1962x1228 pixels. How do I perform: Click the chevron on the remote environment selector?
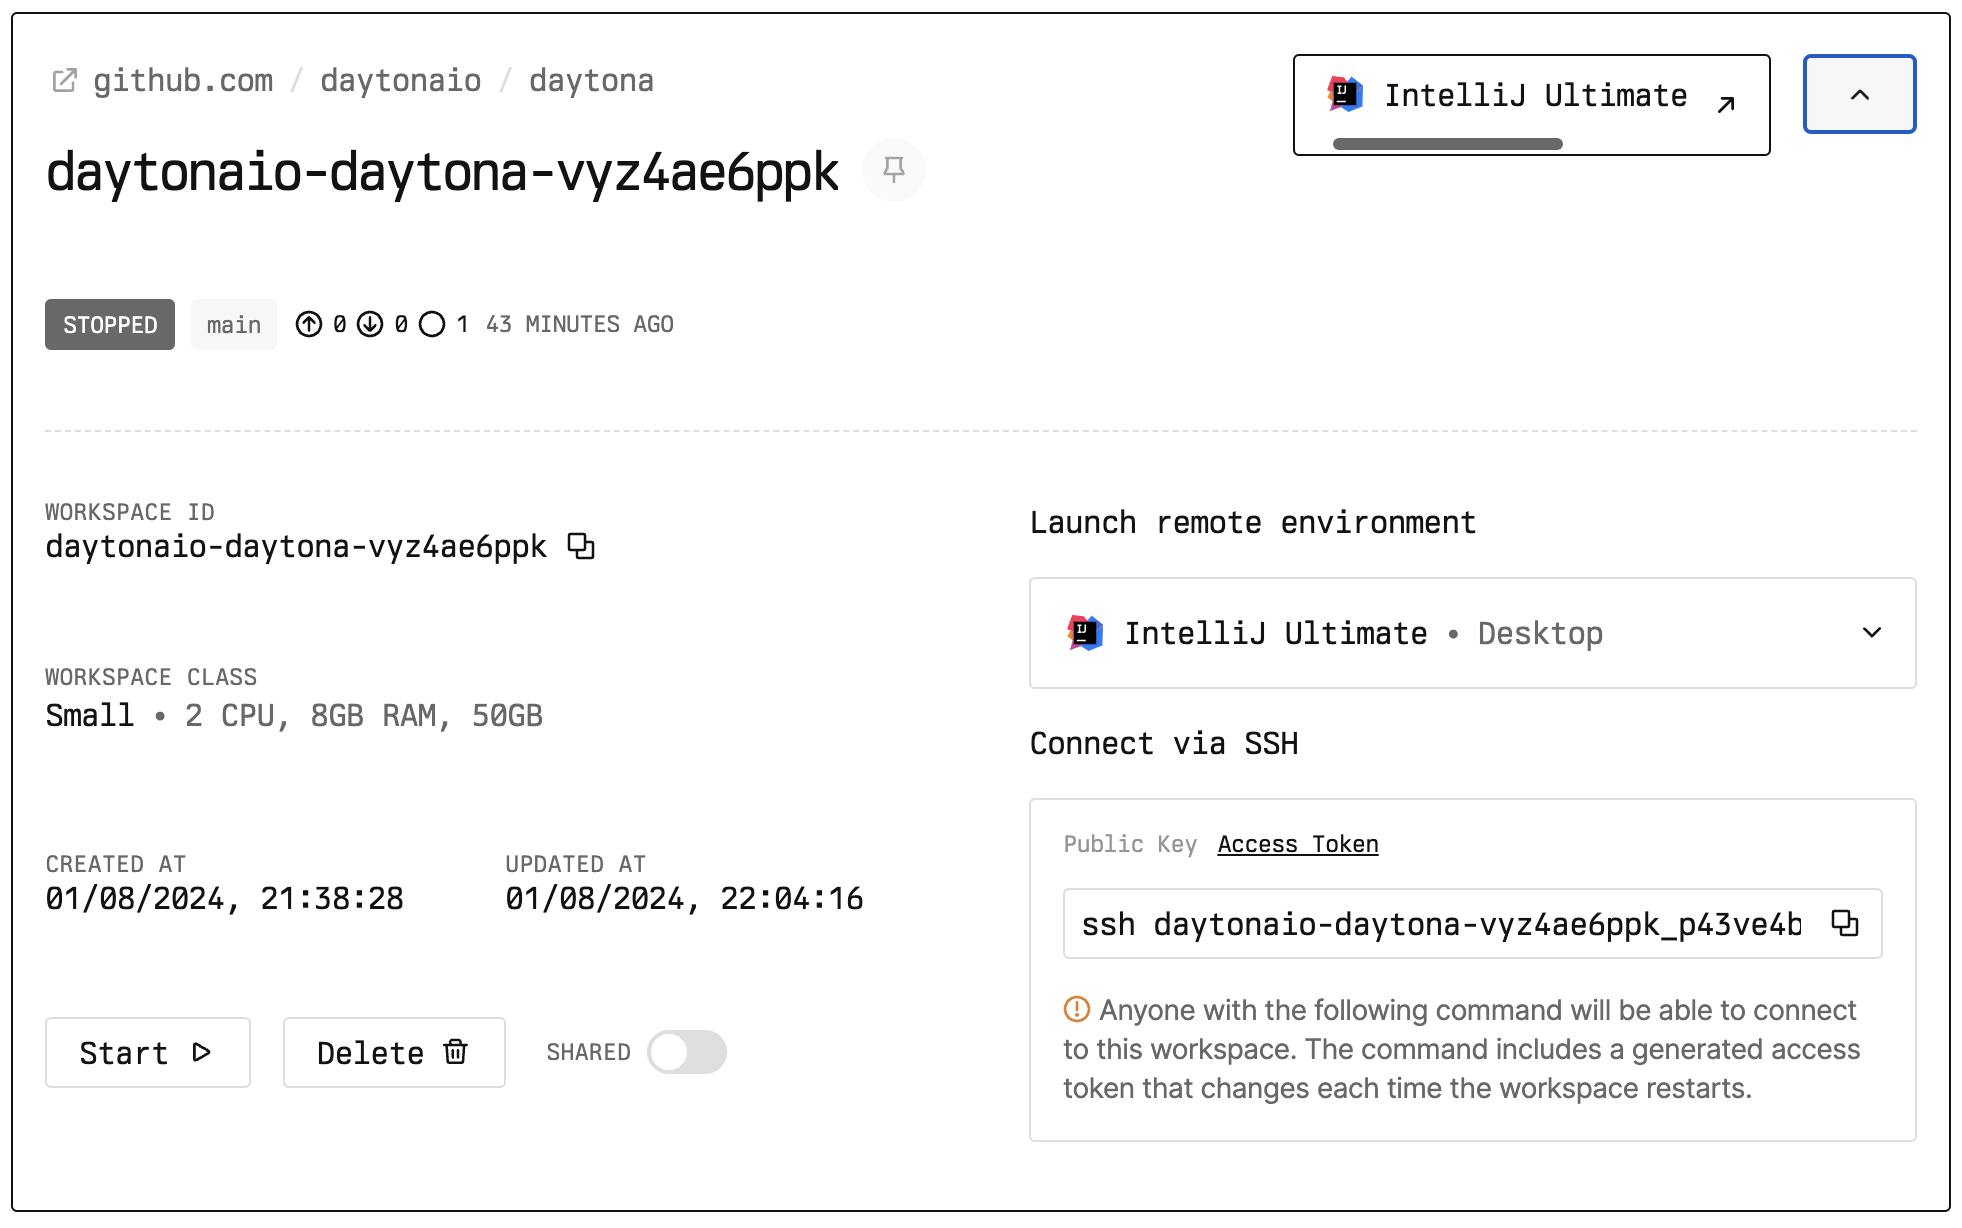1872,633
